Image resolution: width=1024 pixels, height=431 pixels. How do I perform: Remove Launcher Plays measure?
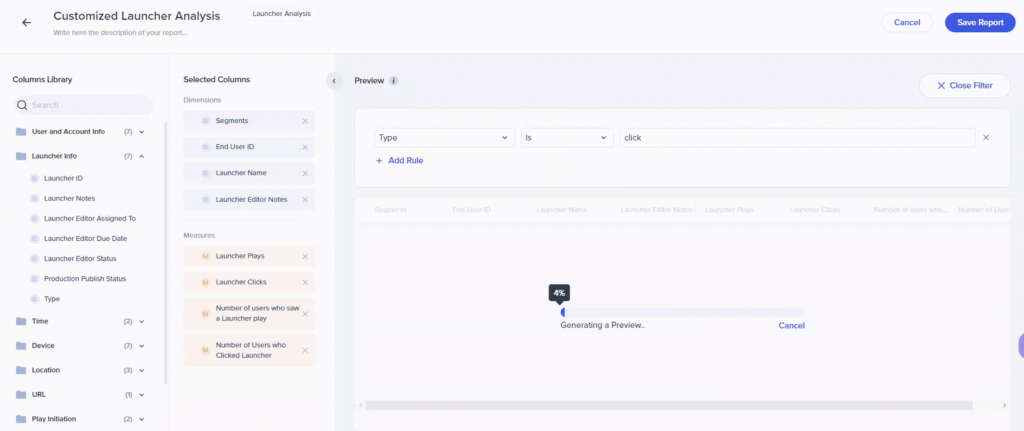(305, 257)
